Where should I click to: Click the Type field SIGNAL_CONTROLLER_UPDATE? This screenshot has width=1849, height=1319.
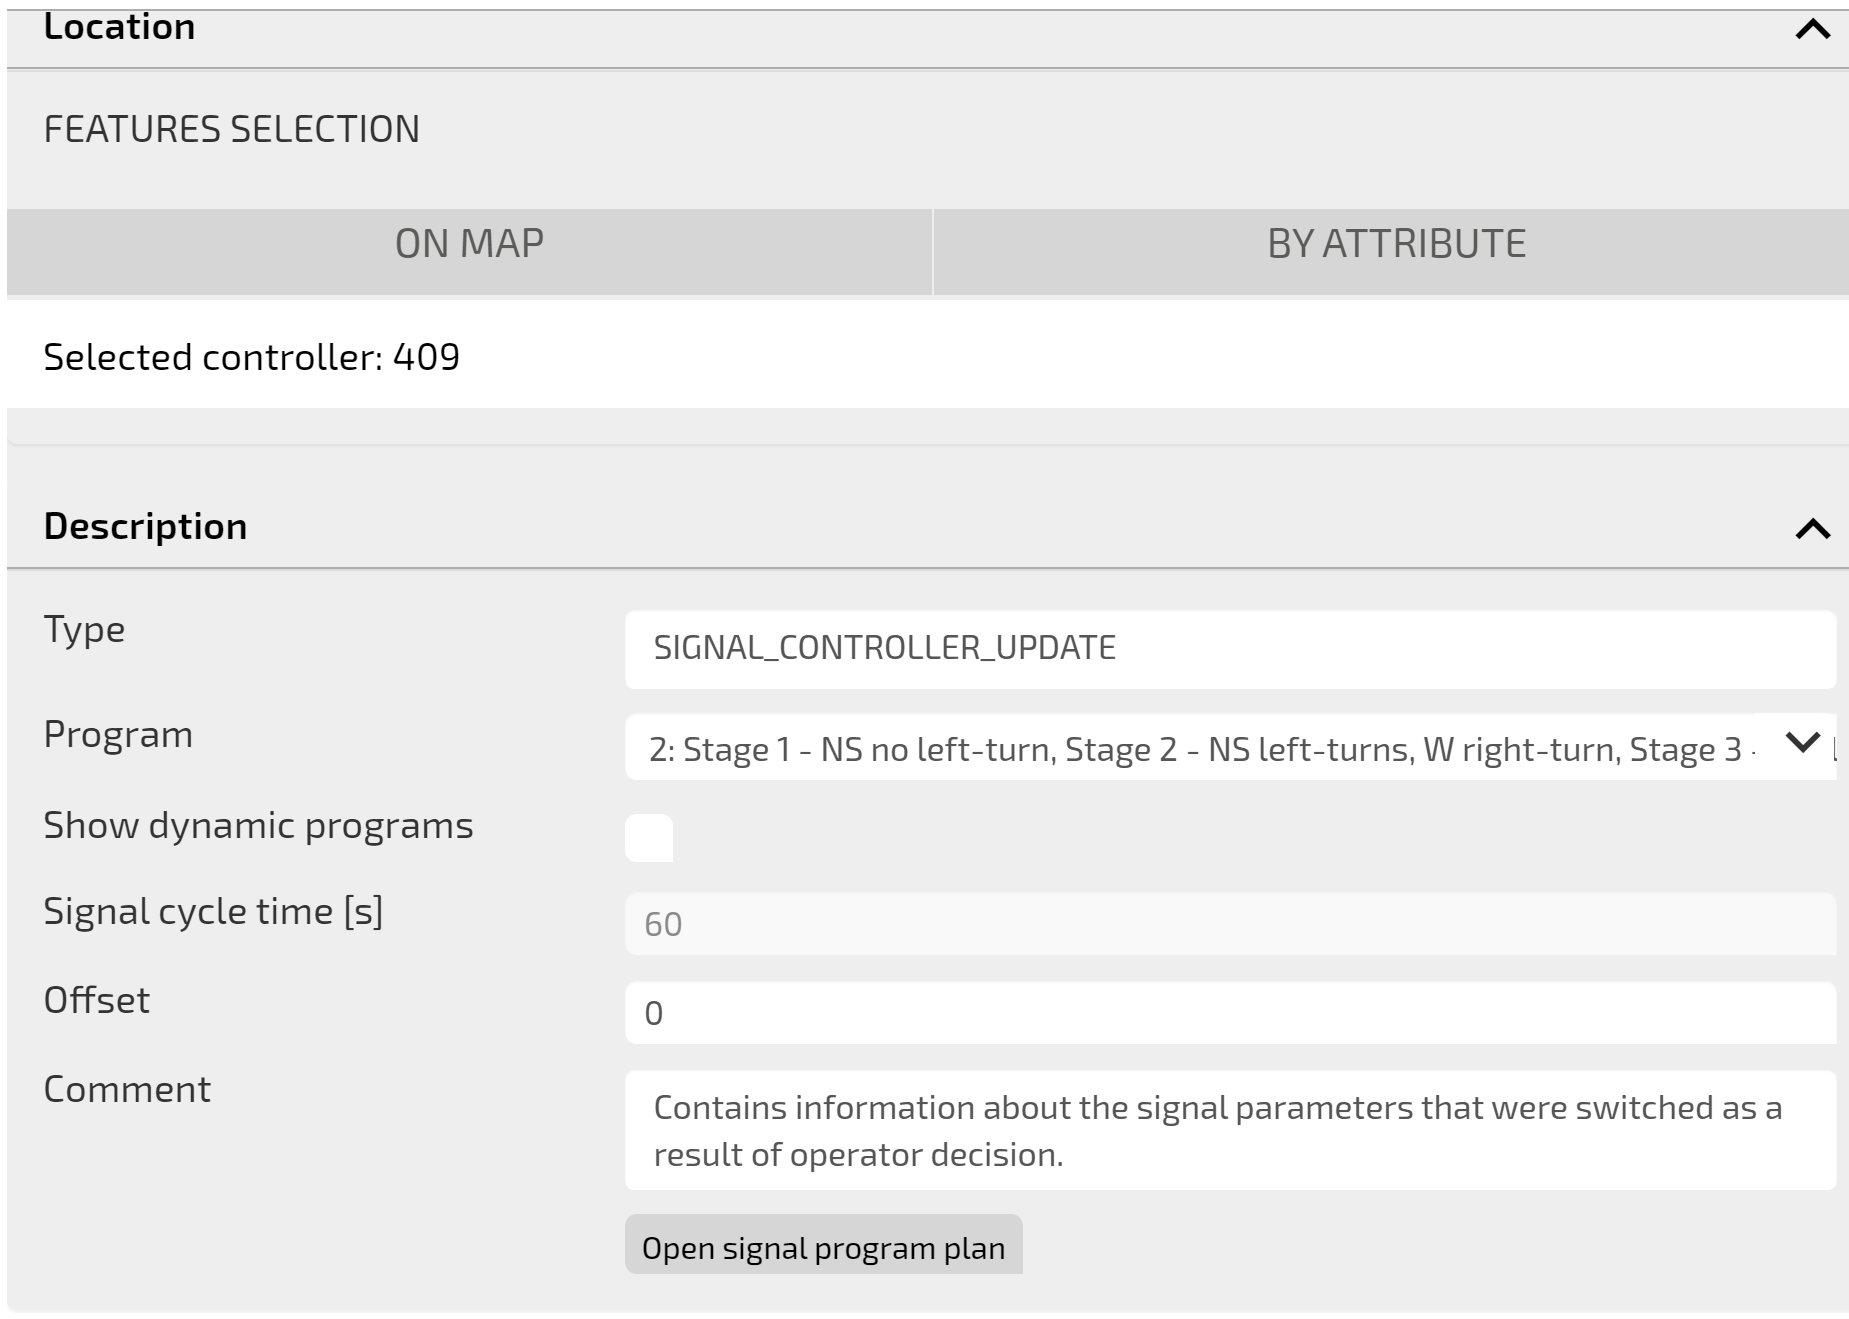point(1230,649)
